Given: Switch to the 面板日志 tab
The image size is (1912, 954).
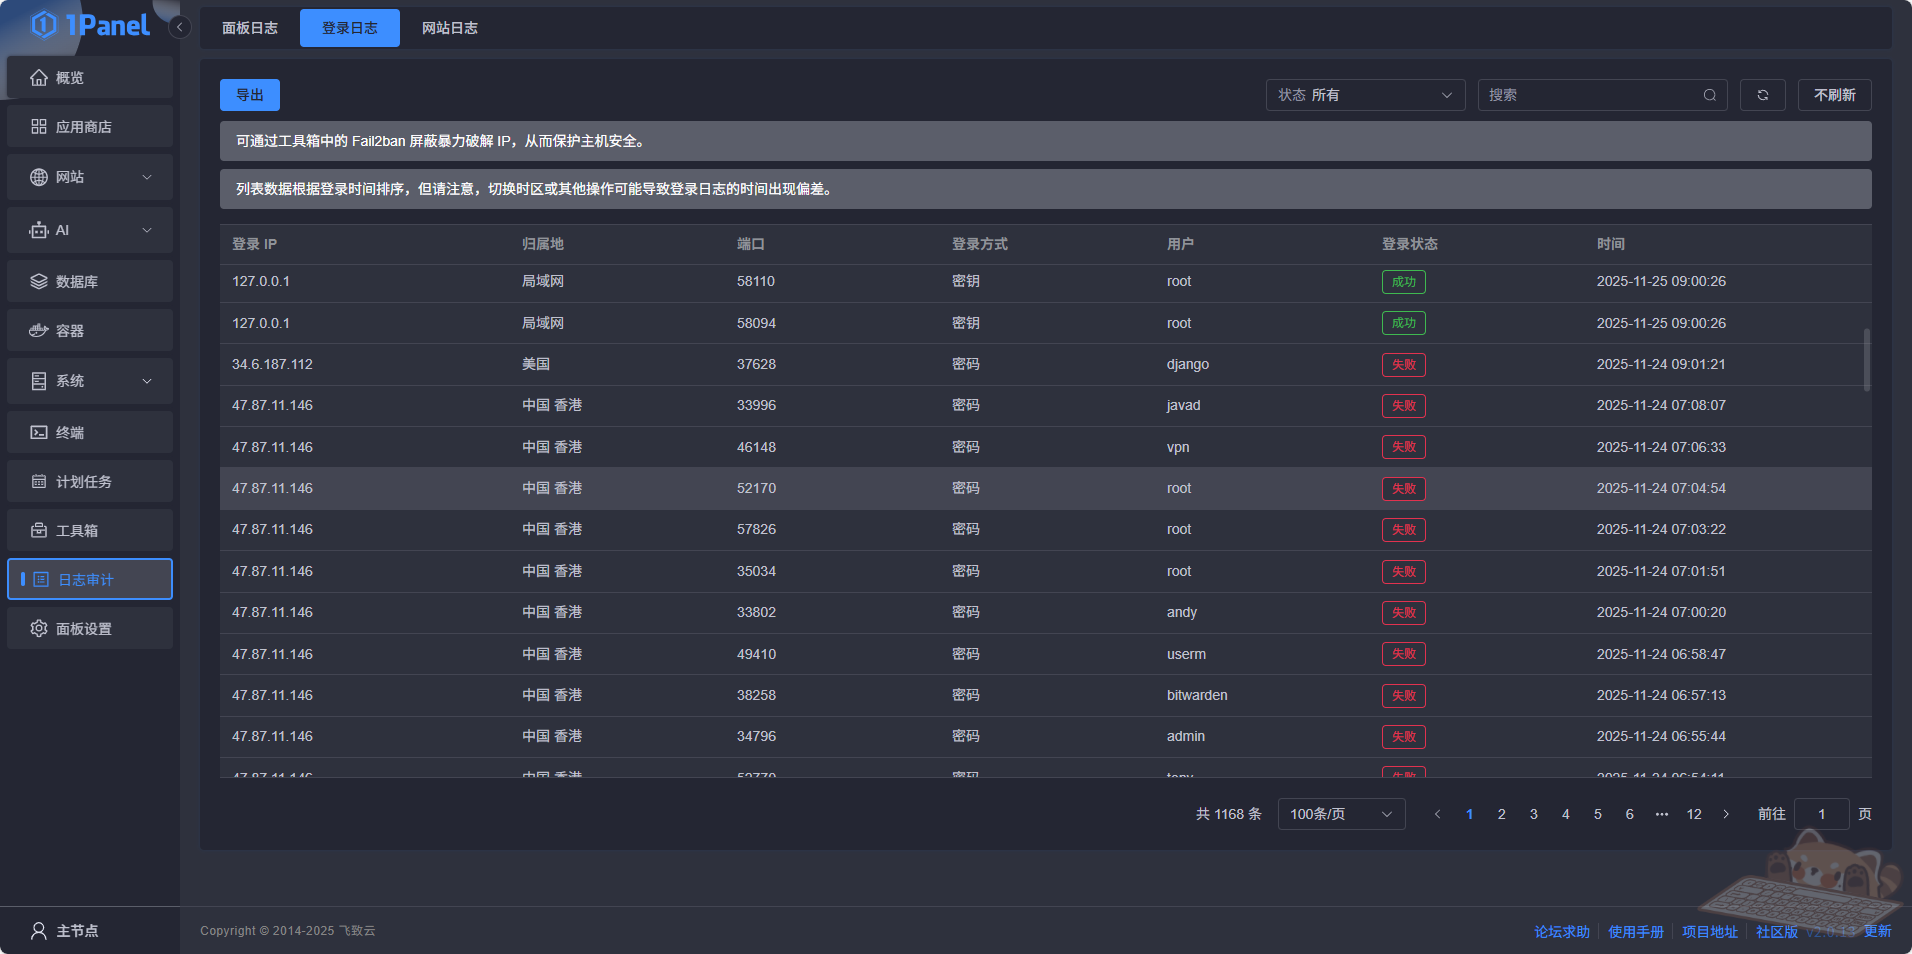Looking at the screenshot, I should [250, 28].
